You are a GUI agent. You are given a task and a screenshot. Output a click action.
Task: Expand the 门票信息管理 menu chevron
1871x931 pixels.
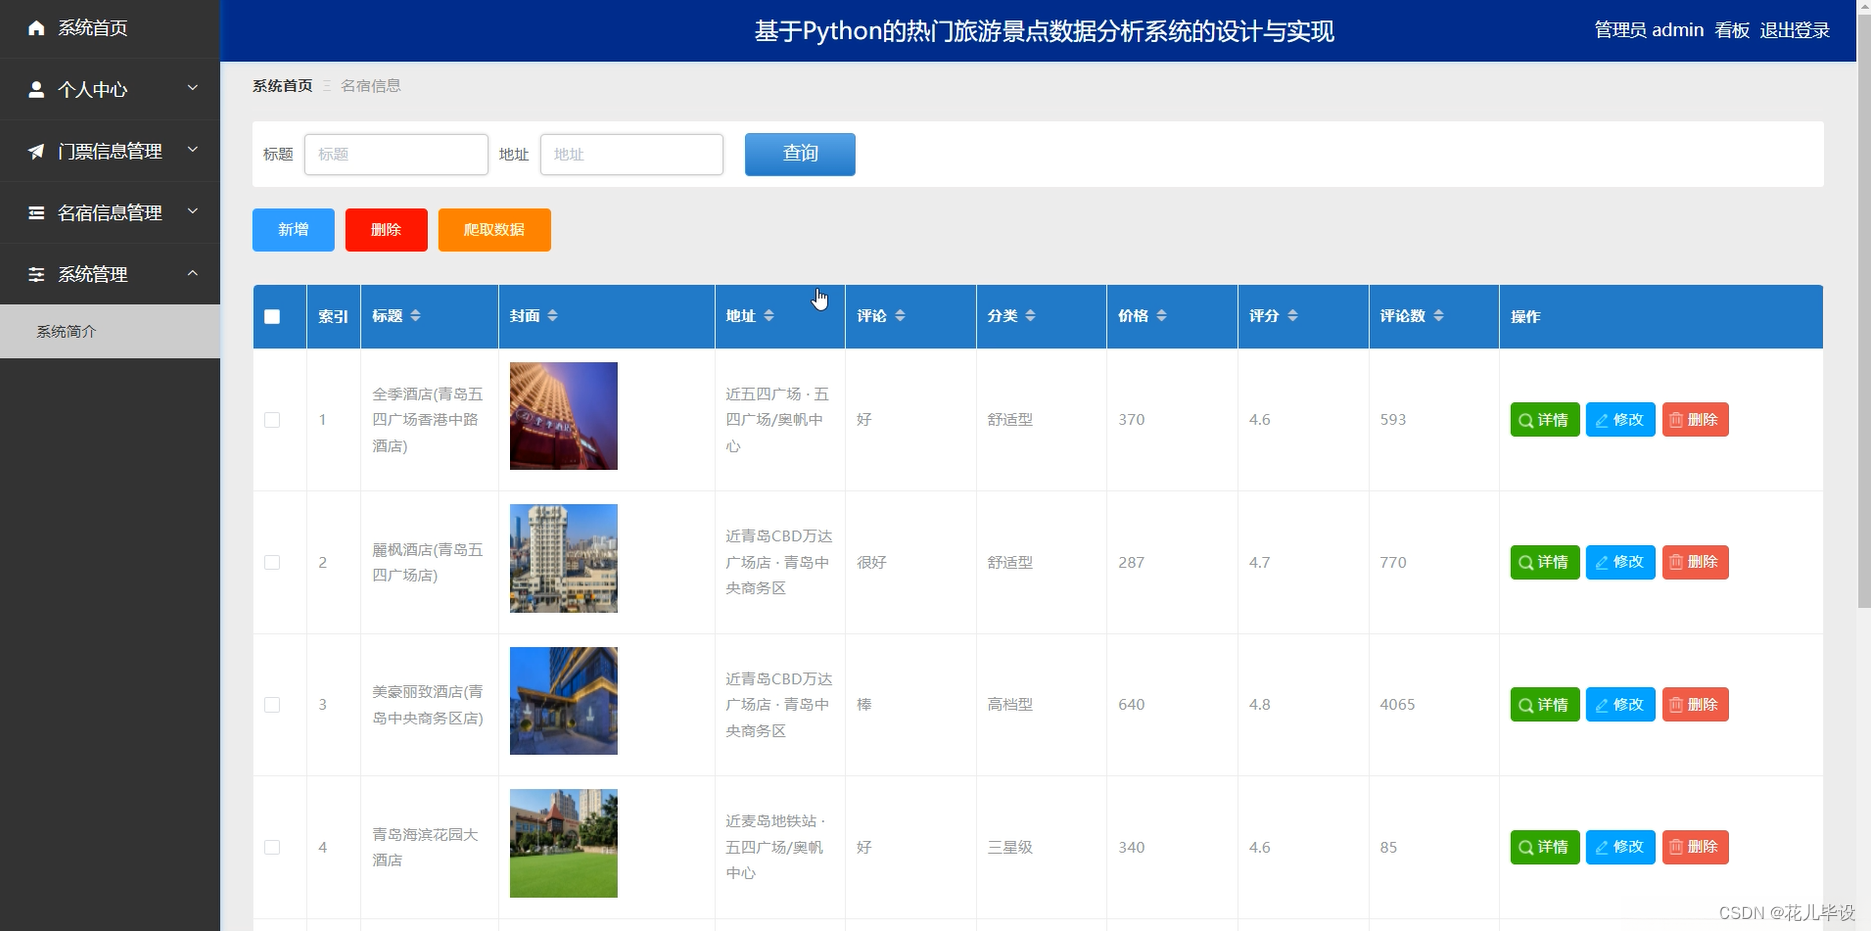tap(193, 151)
